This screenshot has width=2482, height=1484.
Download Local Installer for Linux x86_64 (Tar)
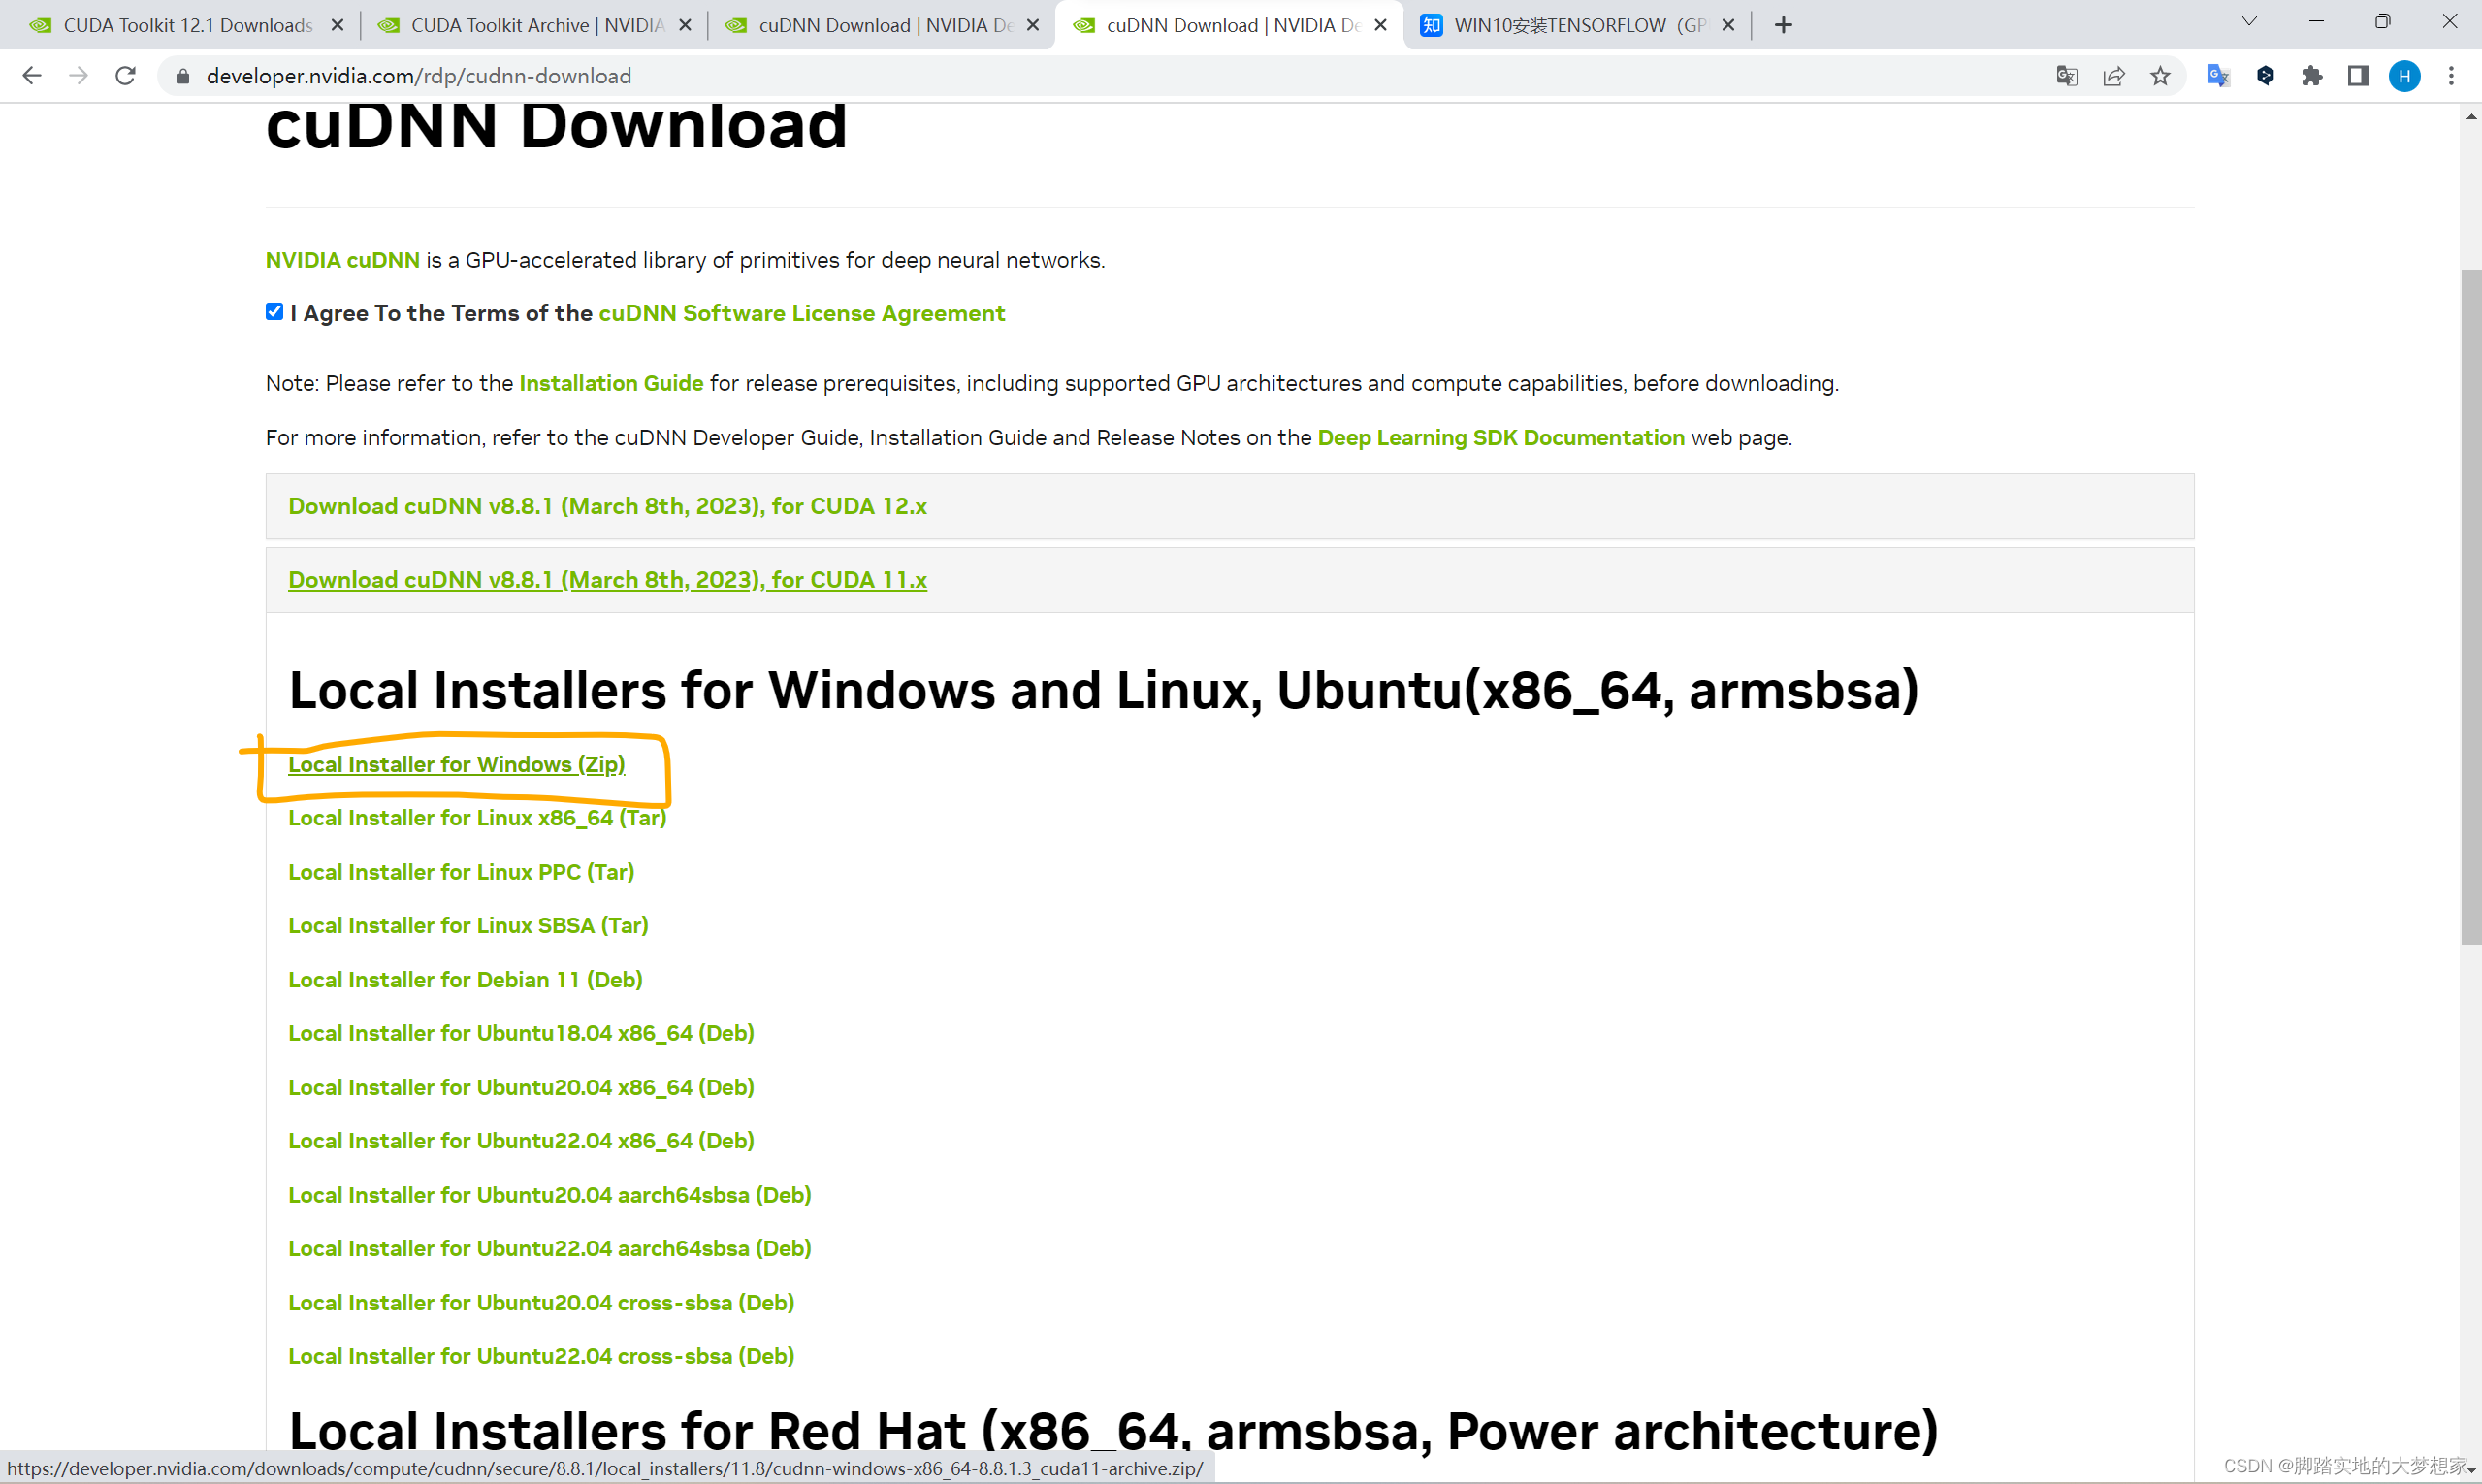(x=477, y=818)
